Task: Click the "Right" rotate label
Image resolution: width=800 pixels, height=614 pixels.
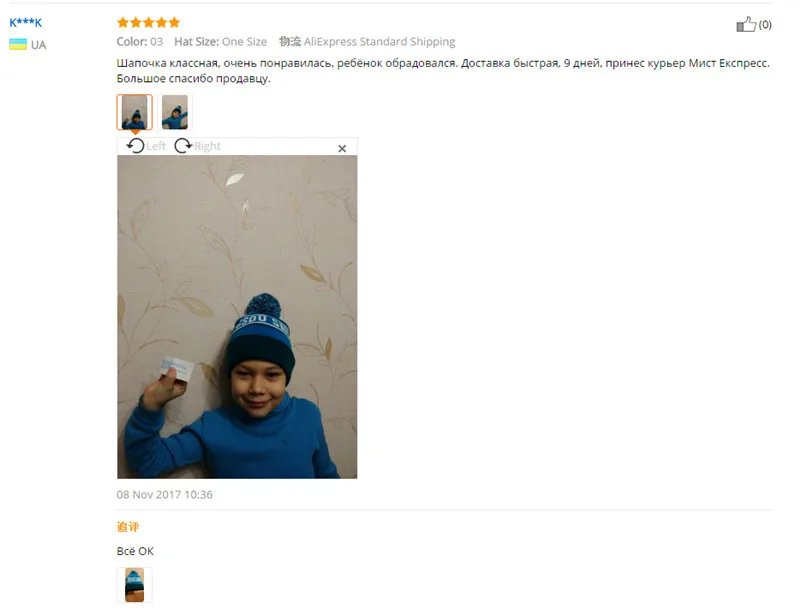Action: [207, 146]
